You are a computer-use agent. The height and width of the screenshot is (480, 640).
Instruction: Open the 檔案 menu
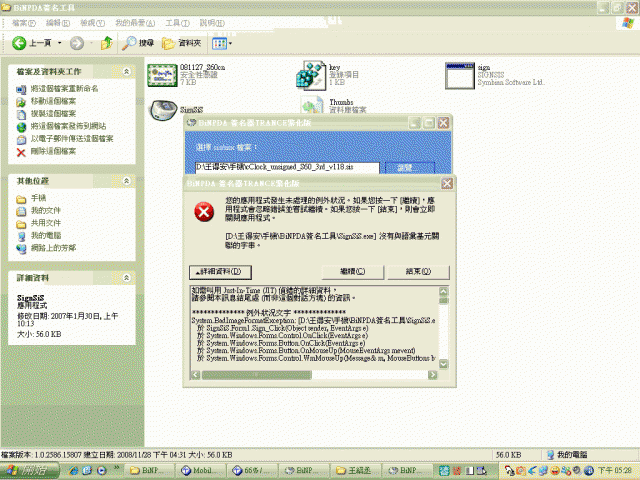coord(24,23)
